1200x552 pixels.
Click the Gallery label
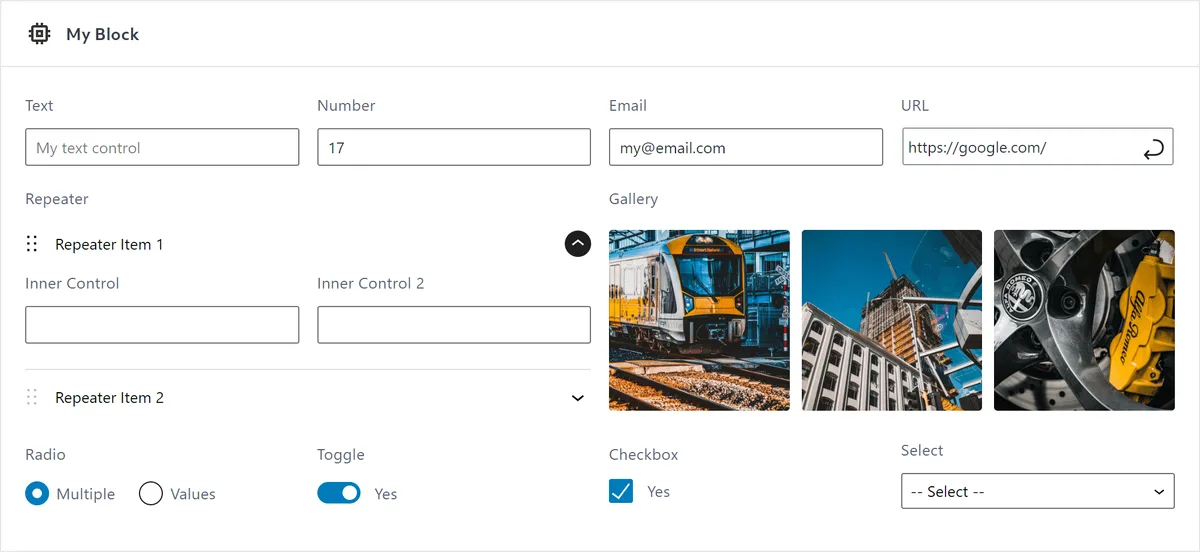click(633, 199)
